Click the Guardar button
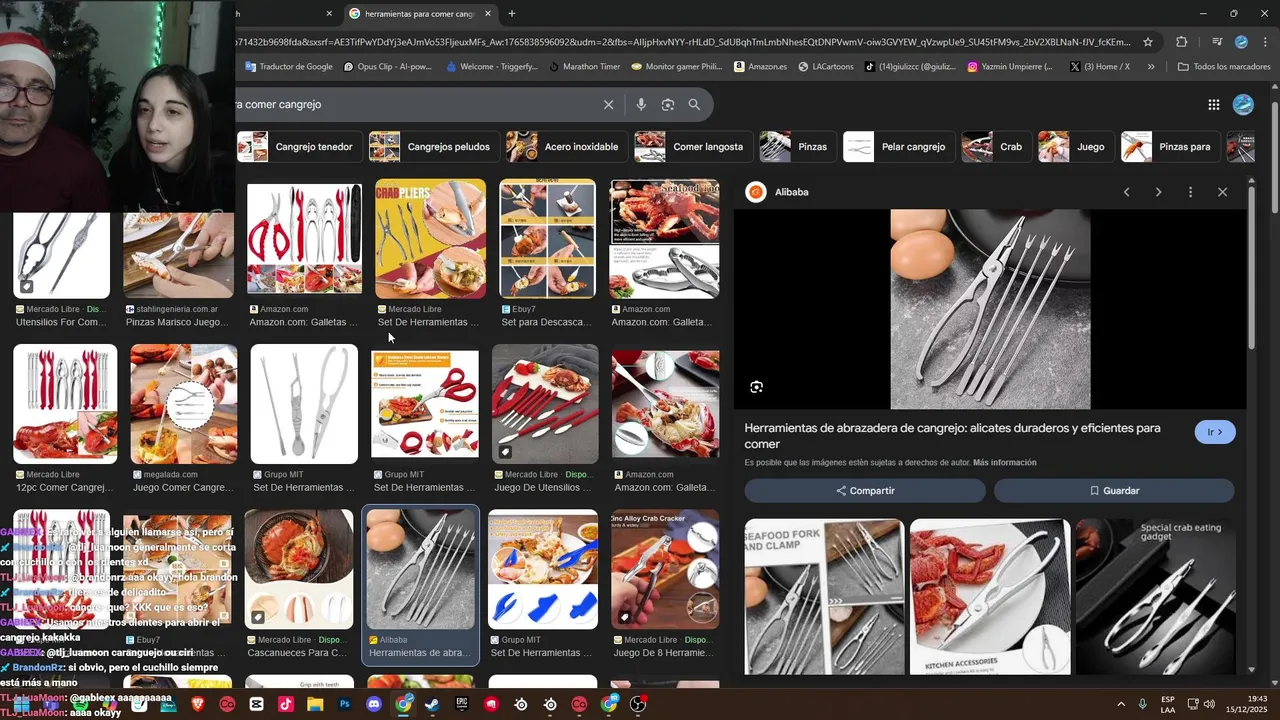 1114,491
